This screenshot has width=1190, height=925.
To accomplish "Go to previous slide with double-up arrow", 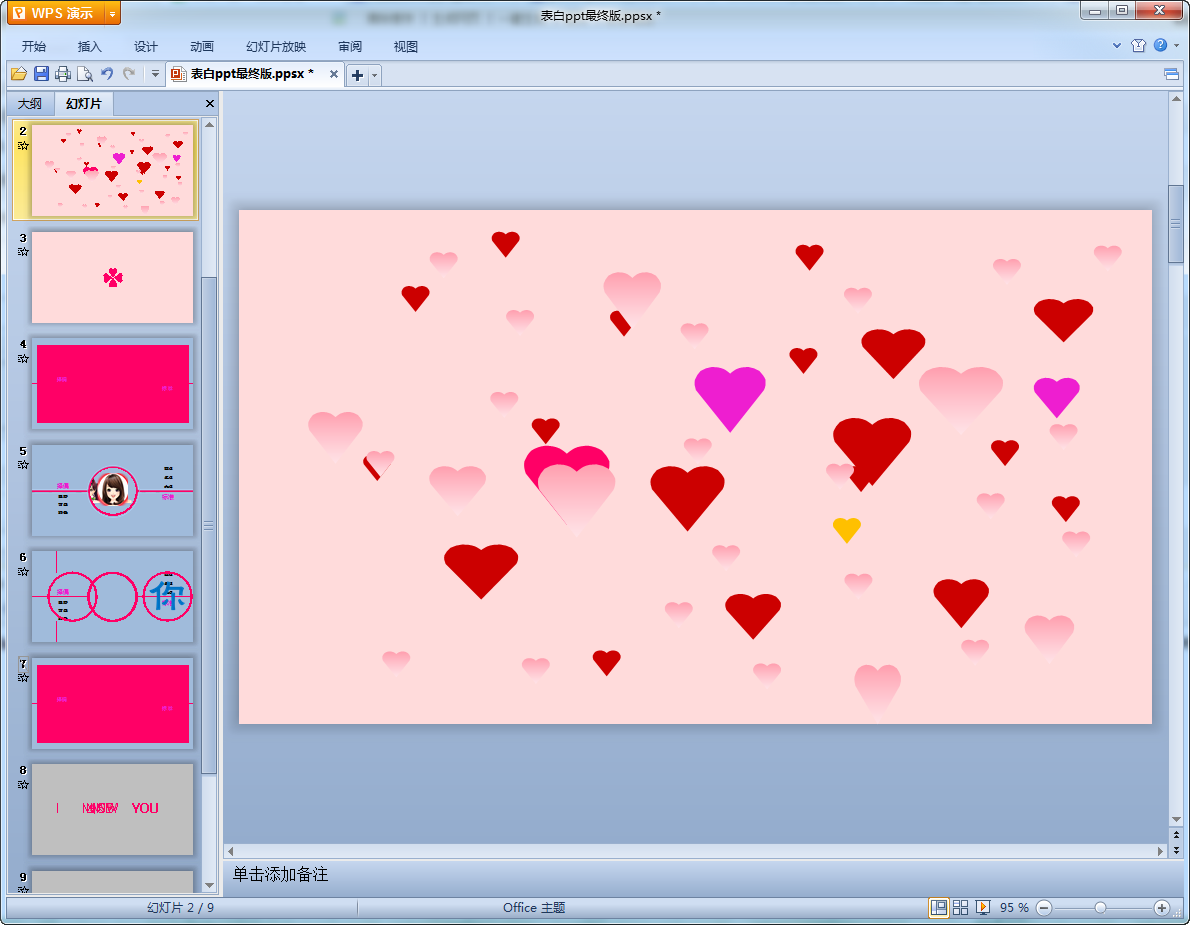I will (x=1176, y=835).
